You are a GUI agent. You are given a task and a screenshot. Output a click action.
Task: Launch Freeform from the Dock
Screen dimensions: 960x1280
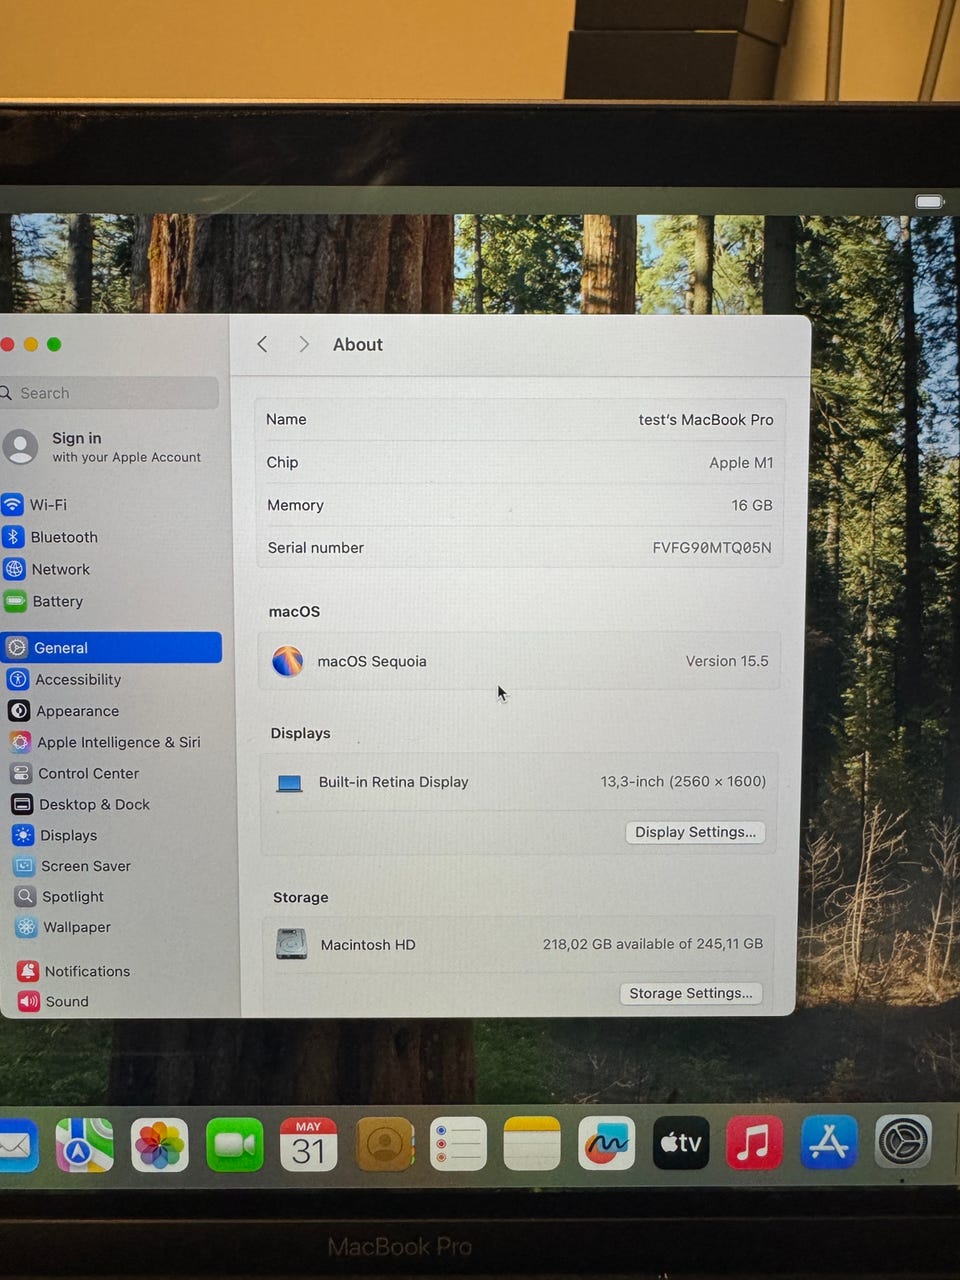click(x=607, y=1143)
